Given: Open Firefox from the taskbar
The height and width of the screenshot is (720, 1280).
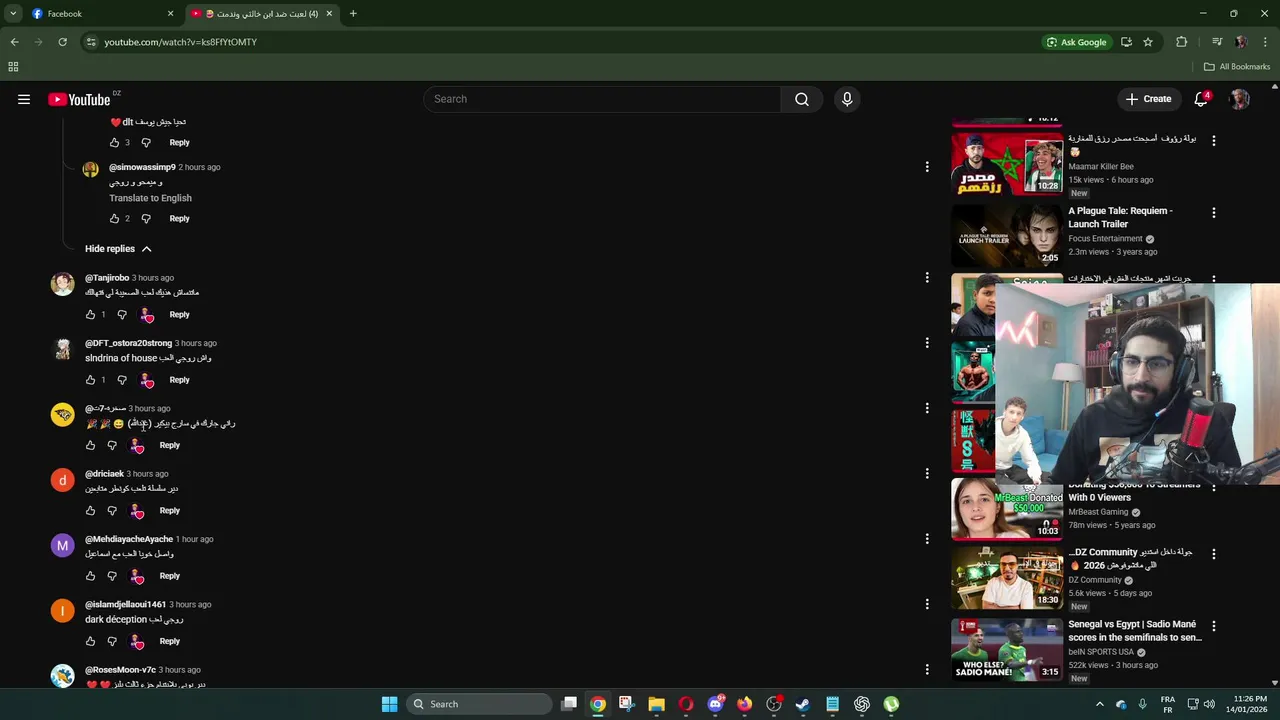Looking at the screenshot, I should tap(744, 704).
